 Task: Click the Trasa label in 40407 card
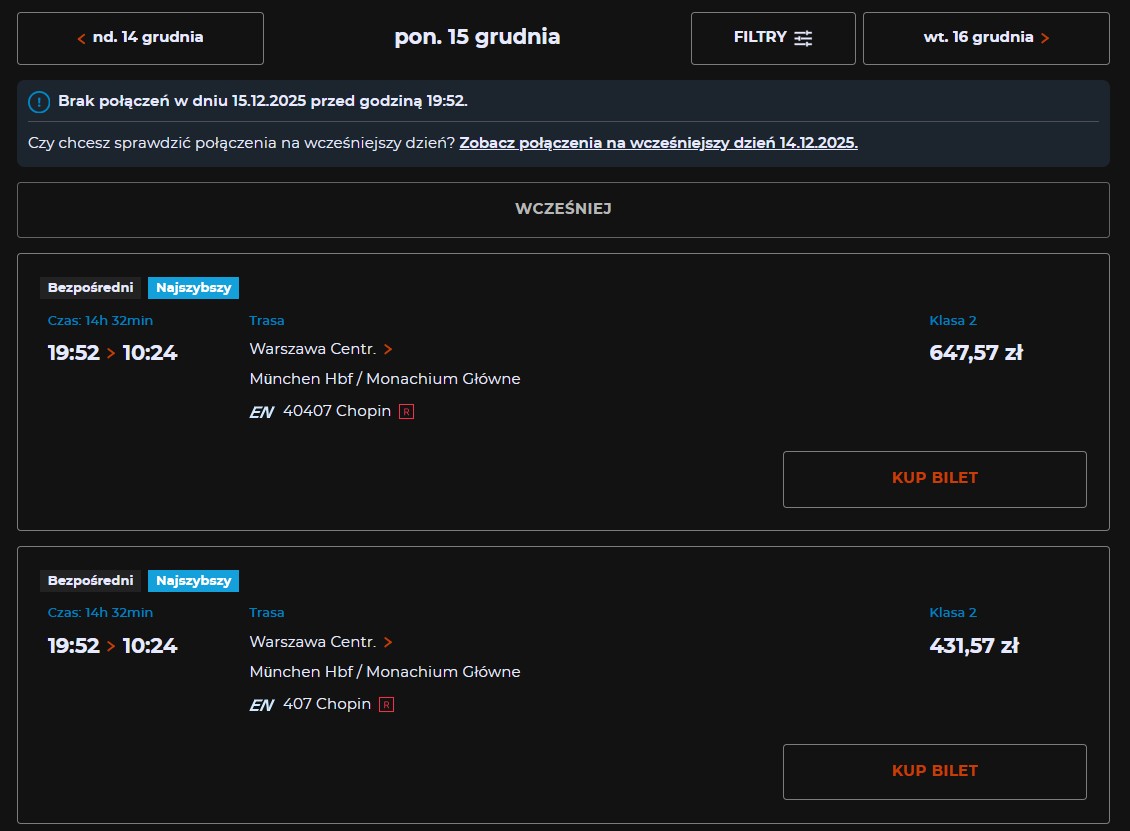coord(267,321)
